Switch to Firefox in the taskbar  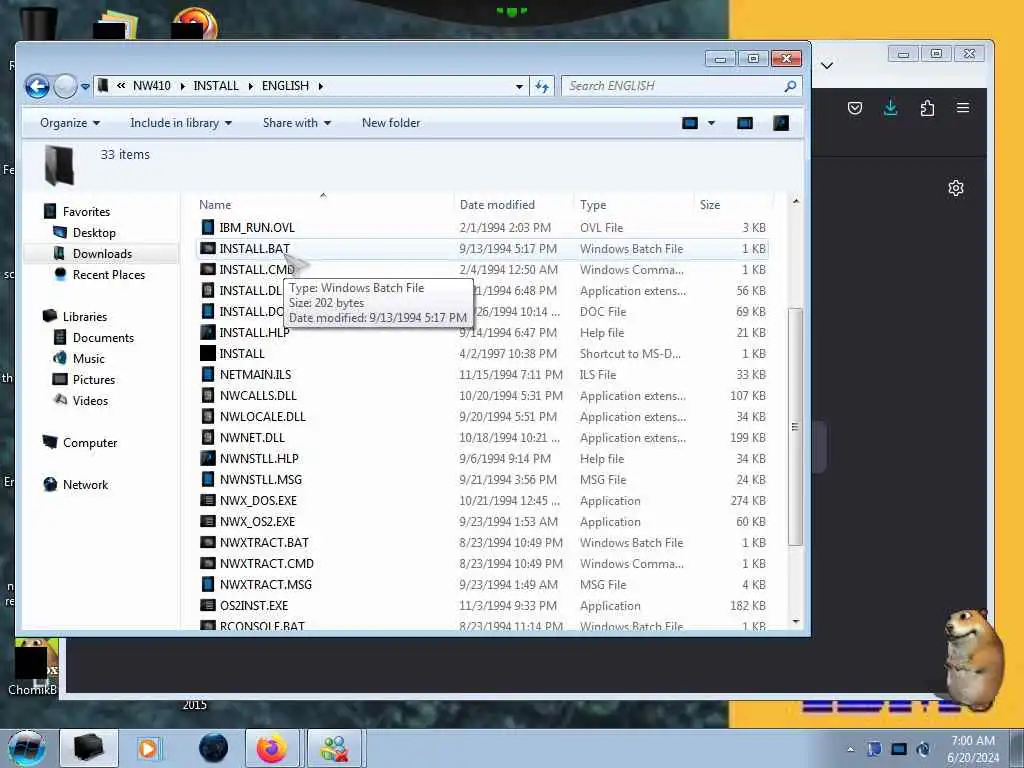point(272,748)
